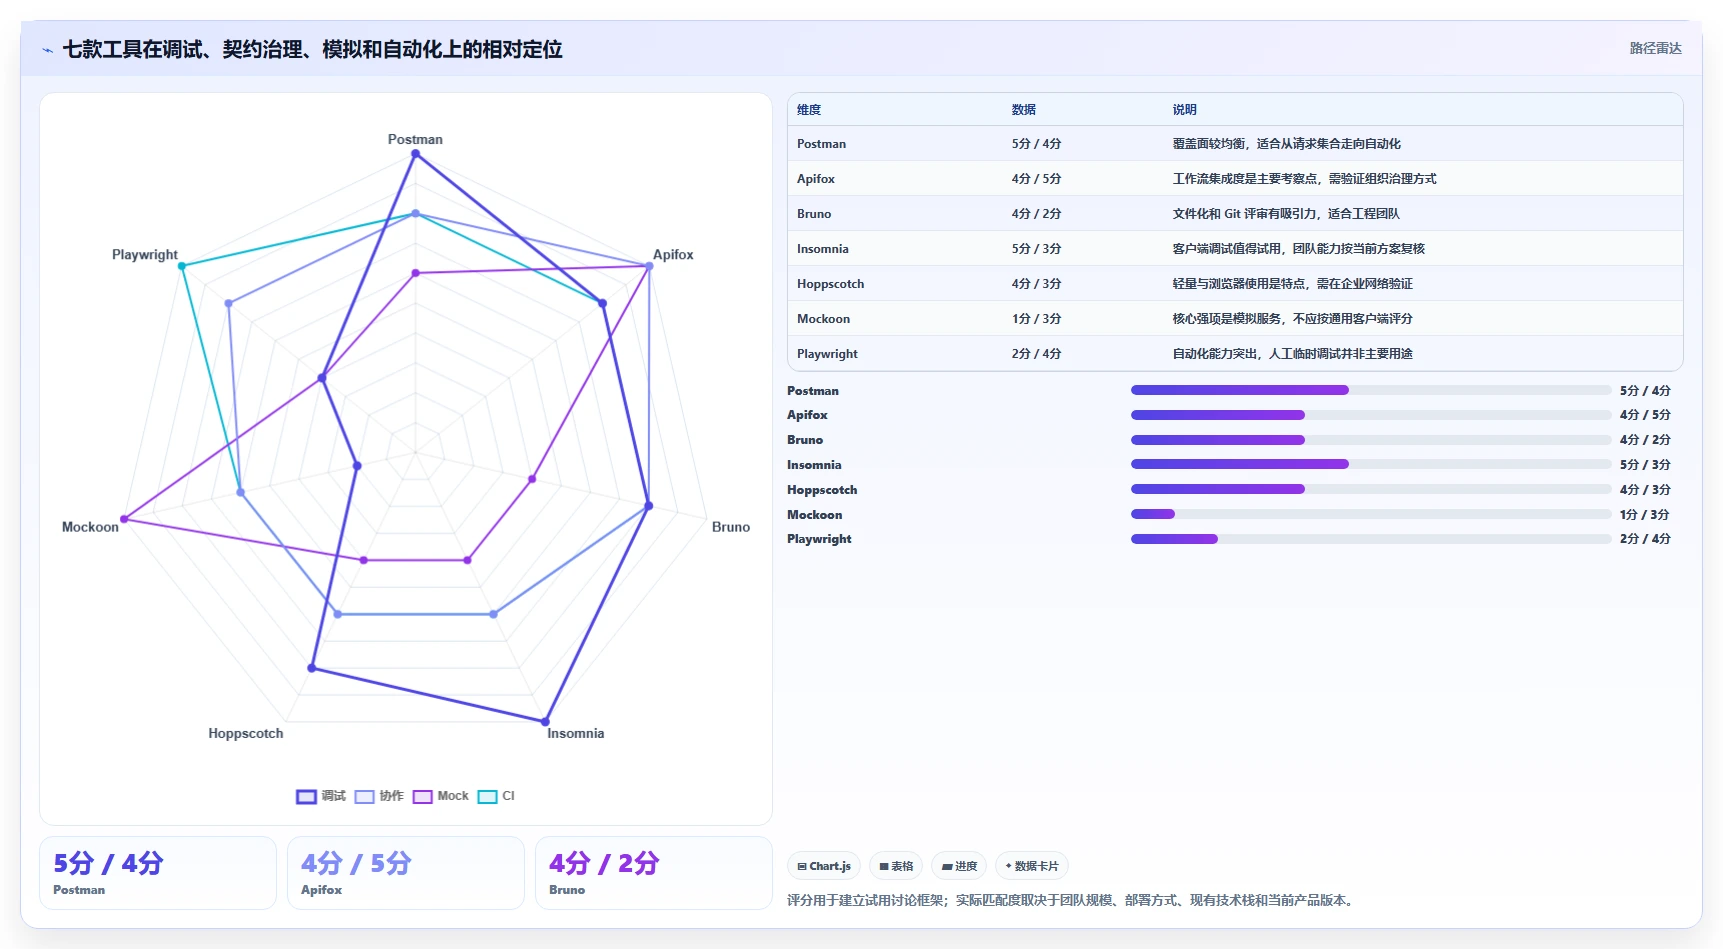
Task: Open the Apifox 4分 / 5分 summary card
Action: tap(406, 873)
